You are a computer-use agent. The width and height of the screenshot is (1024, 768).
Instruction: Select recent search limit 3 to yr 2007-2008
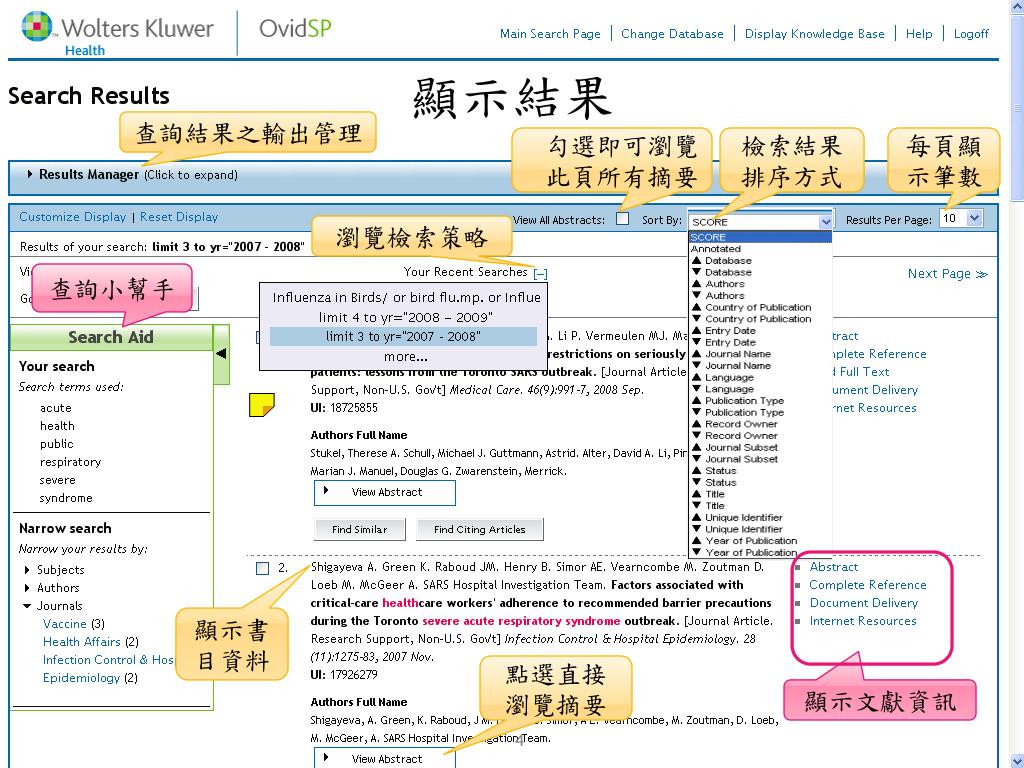(404, 336)
